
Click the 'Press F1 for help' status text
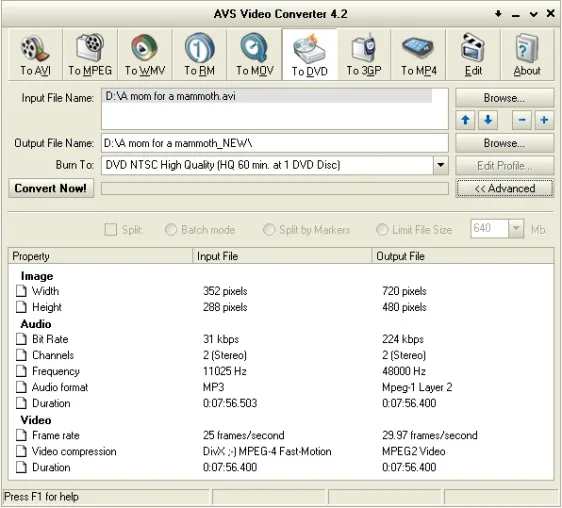tap(41, 497)
